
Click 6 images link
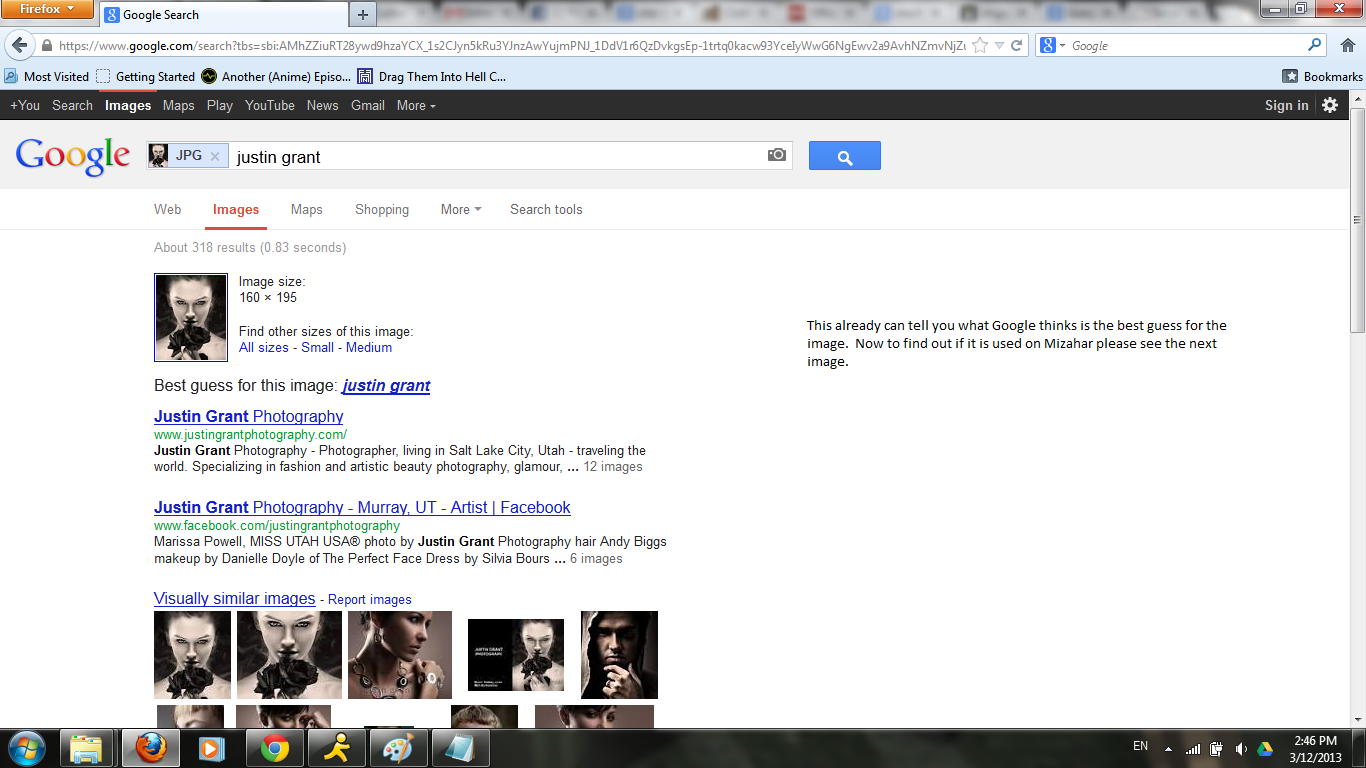tap(596, 559)
